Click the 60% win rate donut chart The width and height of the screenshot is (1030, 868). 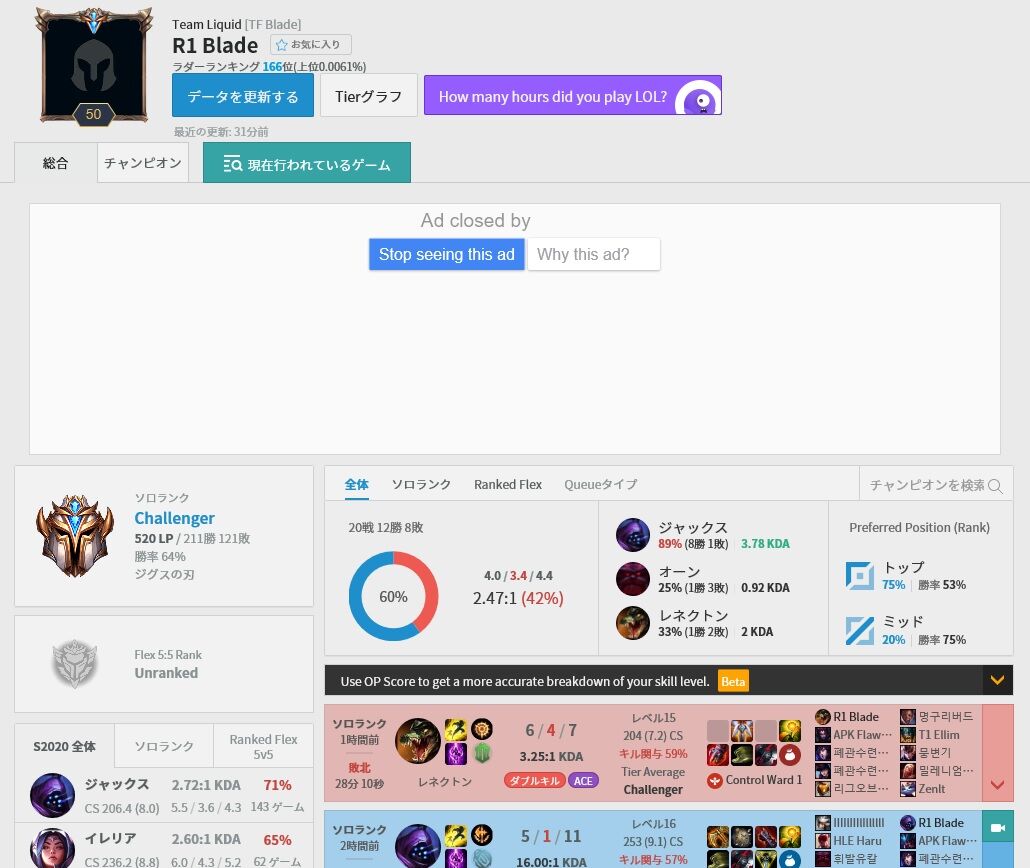tap(393, 596)
